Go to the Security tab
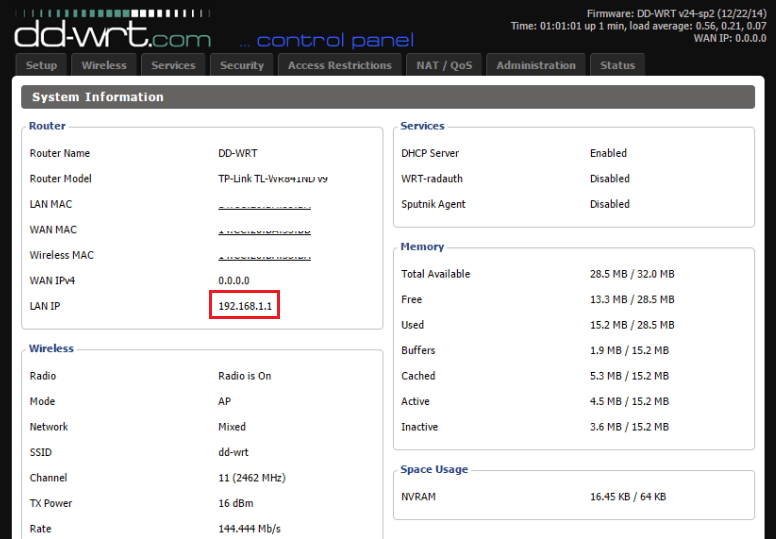 click(x=242, y=65)
